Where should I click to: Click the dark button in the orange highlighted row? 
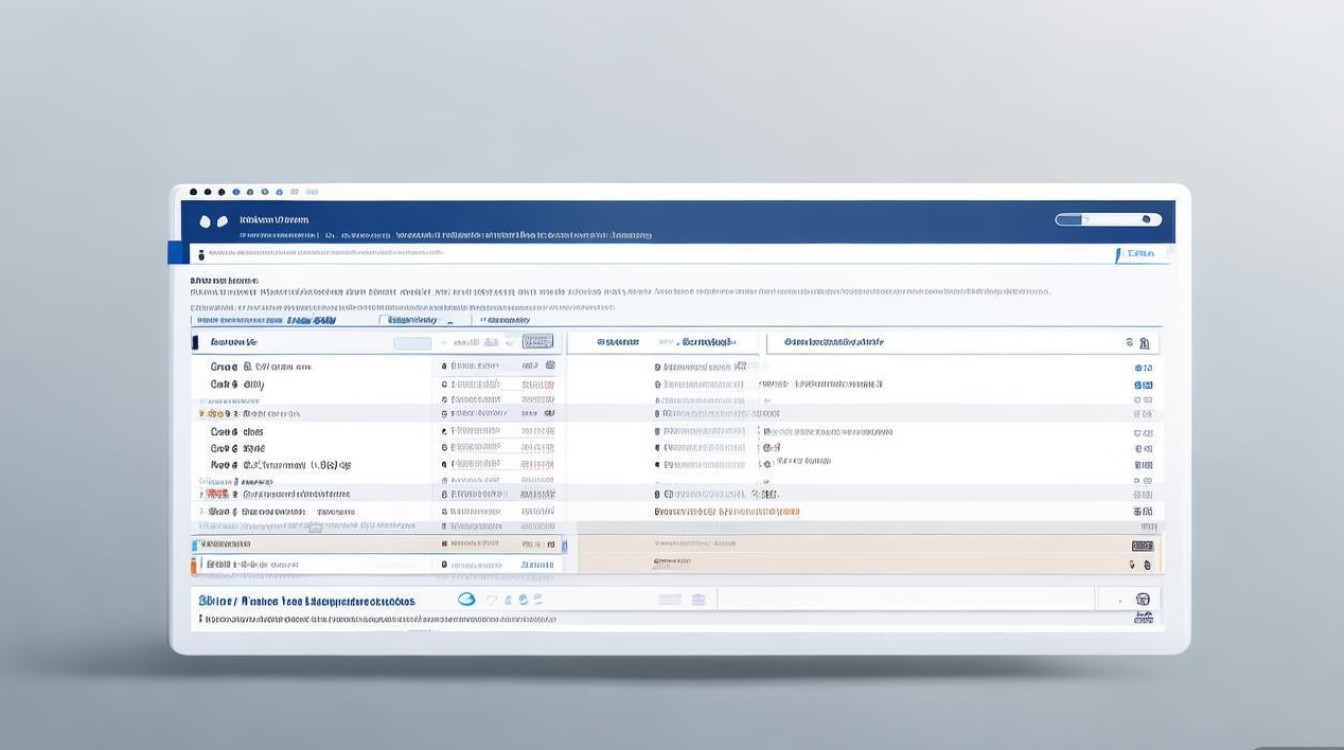pos(1142,546)
